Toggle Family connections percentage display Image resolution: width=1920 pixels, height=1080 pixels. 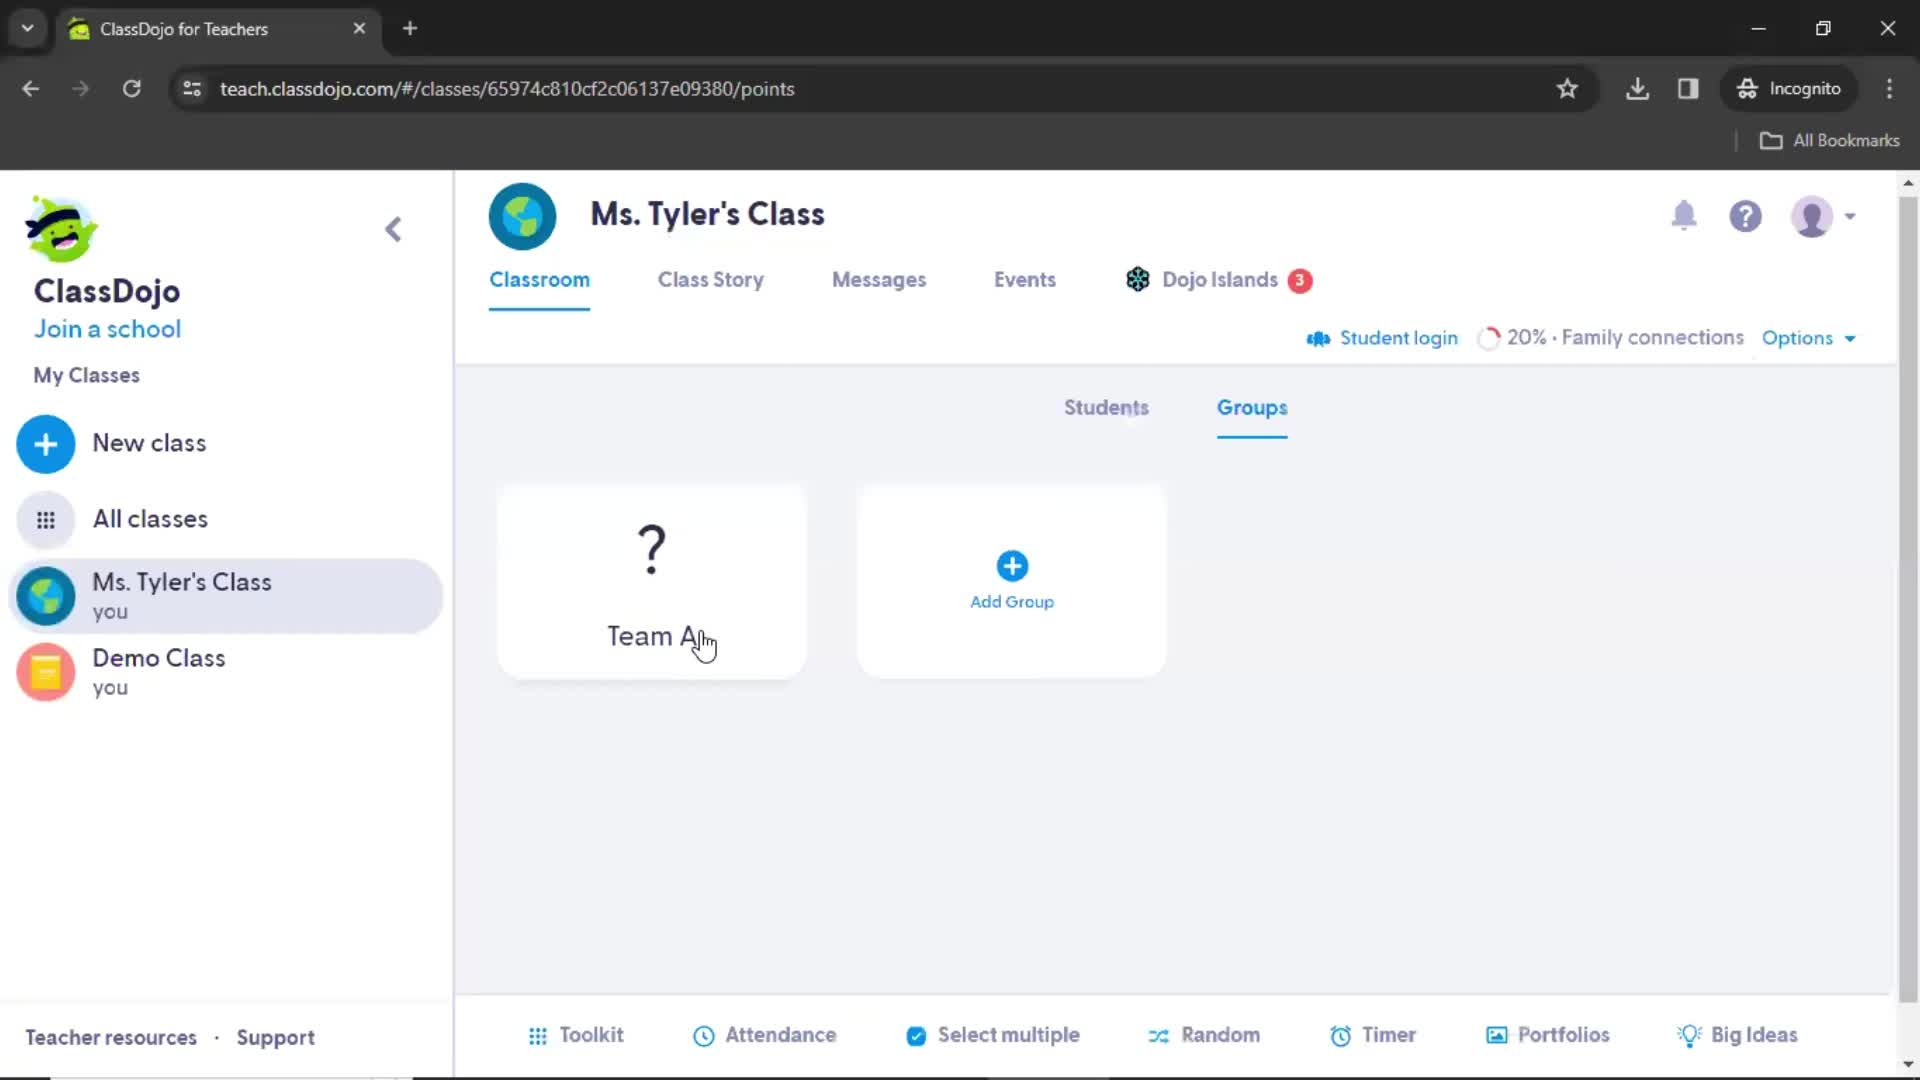point(1611,338)
